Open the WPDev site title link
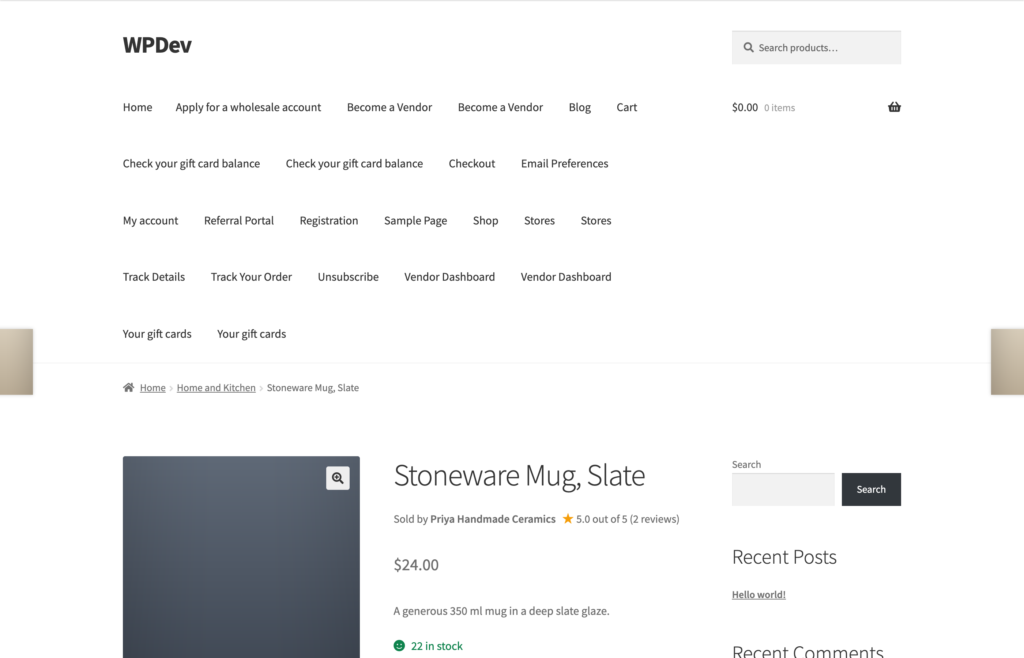This screenshot has width=1024, height=658. (157, 45)
